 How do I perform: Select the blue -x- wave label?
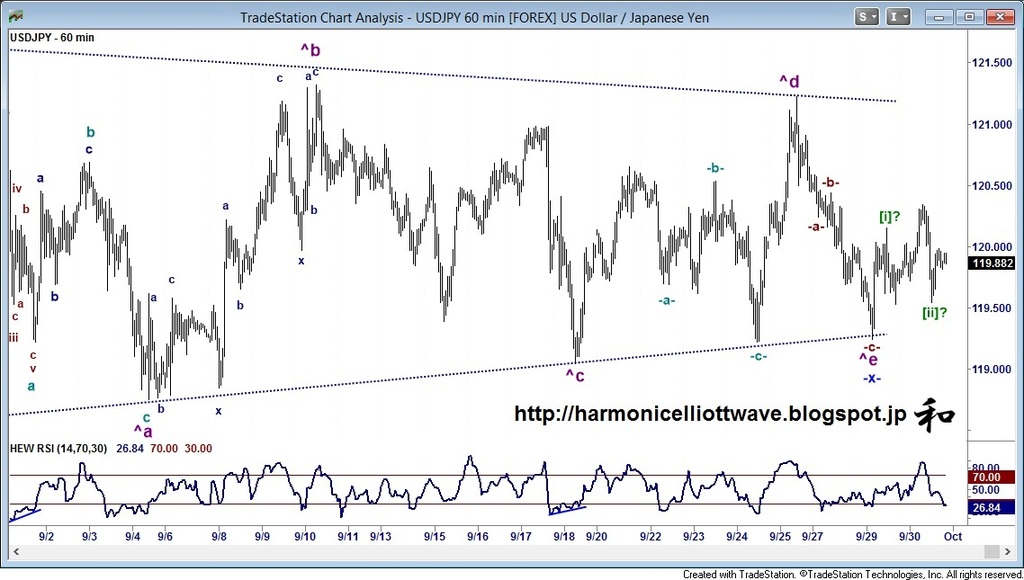click(x=872, y=378)
